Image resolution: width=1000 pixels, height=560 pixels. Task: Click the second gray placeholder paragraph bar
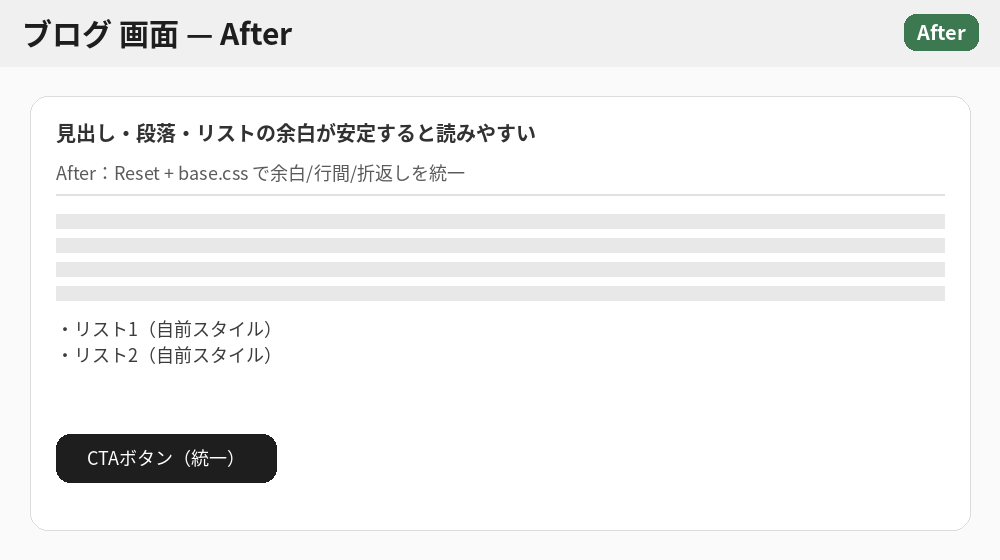[500, 245]
